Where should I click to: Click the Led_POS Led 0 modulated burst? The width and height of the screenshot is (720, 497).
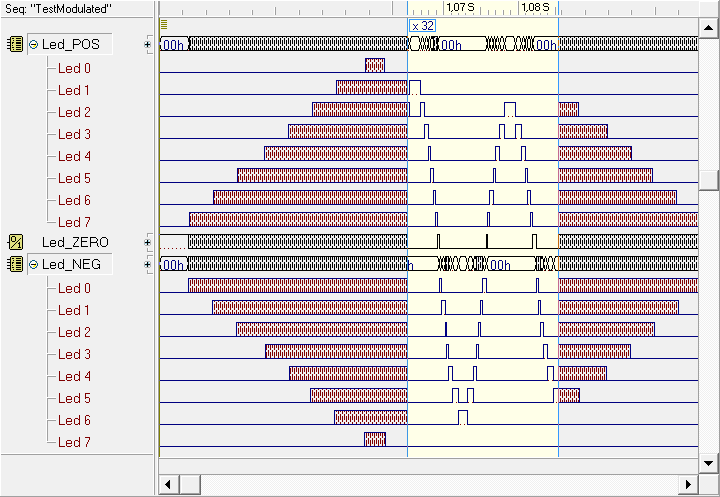click(375, 65)
